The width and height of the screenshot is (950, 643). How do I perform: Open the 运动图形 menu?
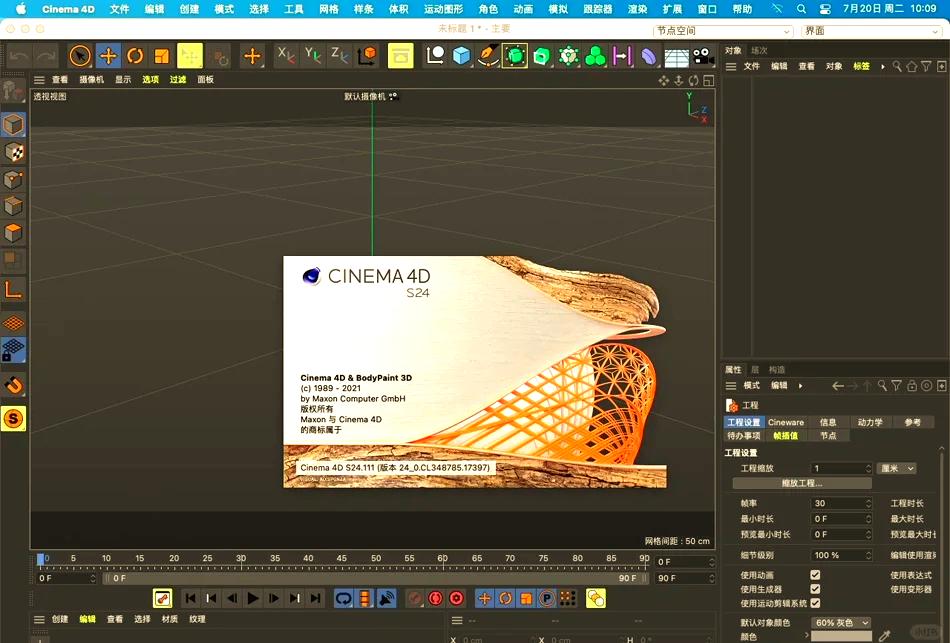point(443,9)
